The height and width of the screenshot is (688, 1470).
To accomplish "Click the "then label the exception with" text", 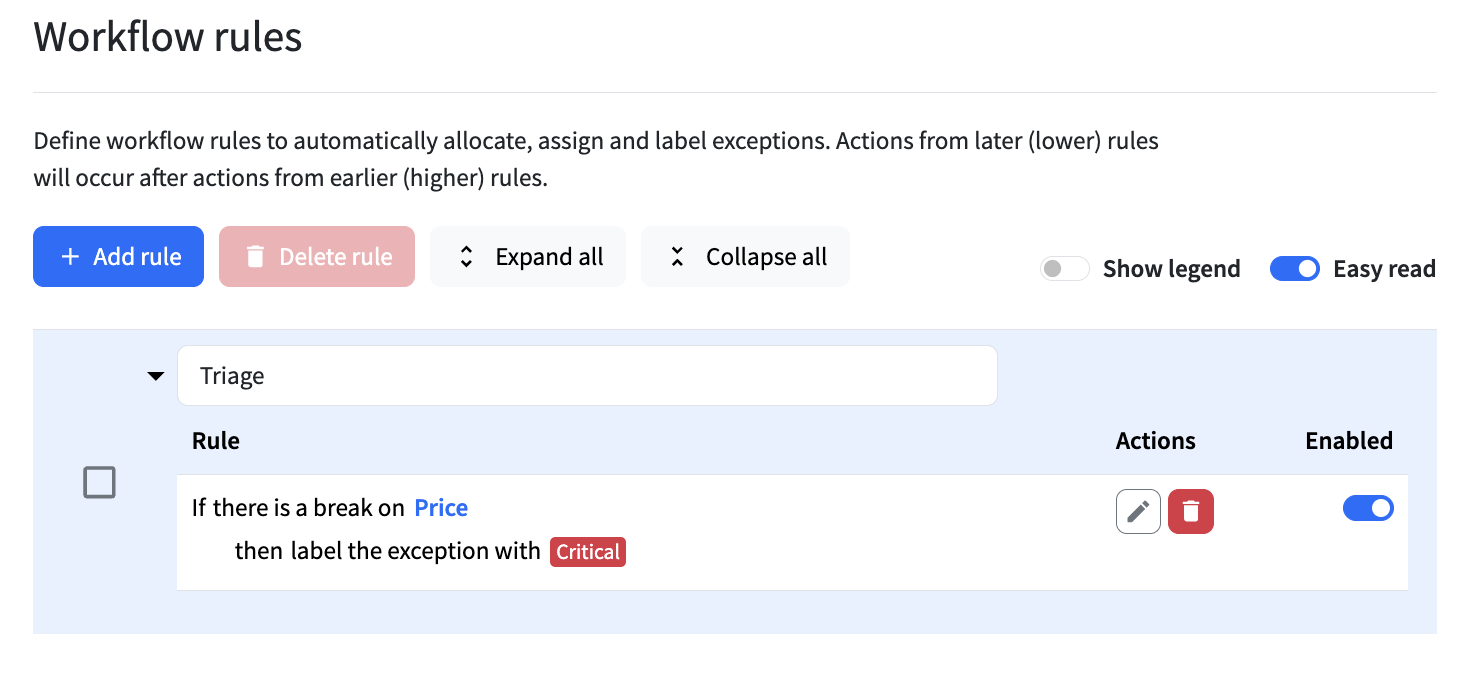I will coord(388,551).
